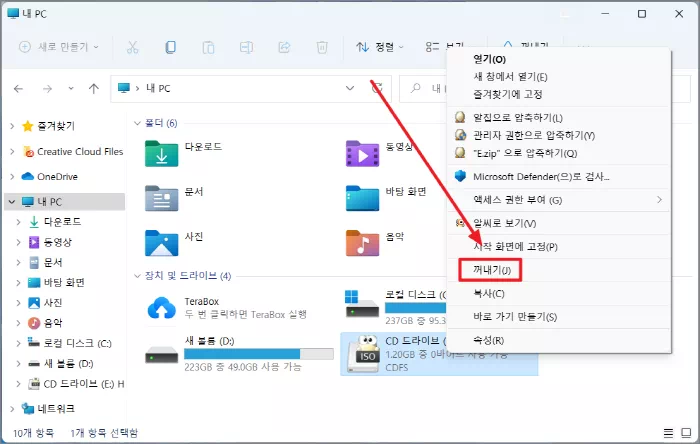The height and width of the screenshot is (444, 700).
Task: Select the 사진 folder icon in main pane
Action: [161, 243]
